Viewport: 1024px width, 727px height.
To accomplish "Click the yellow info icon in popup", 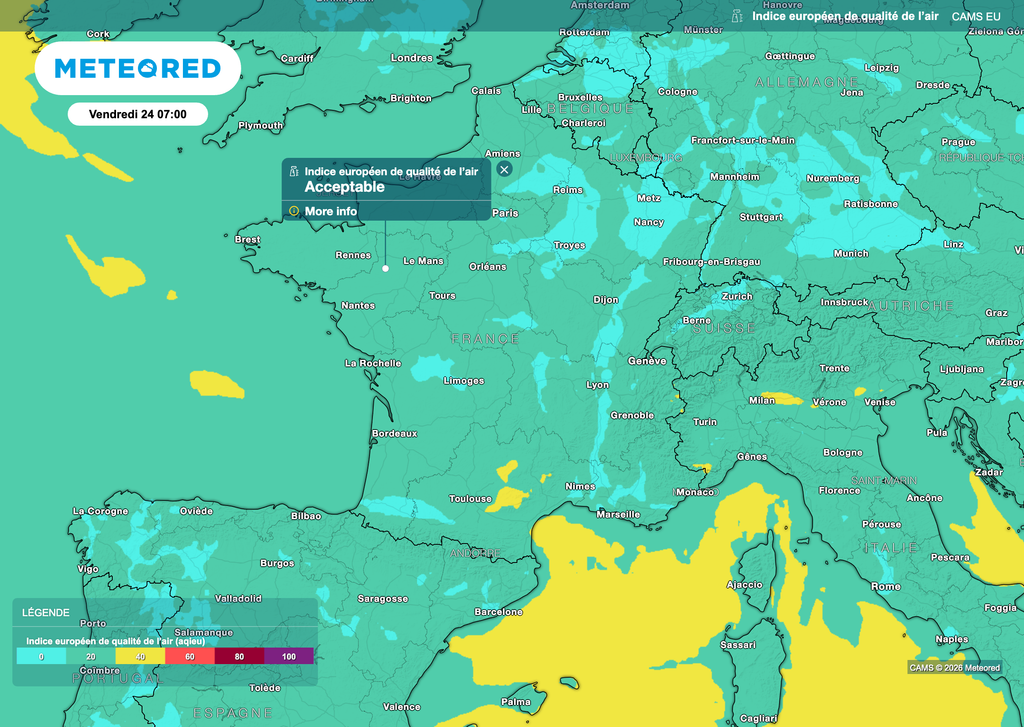I will pyautogui.click(x=294, y=211).
